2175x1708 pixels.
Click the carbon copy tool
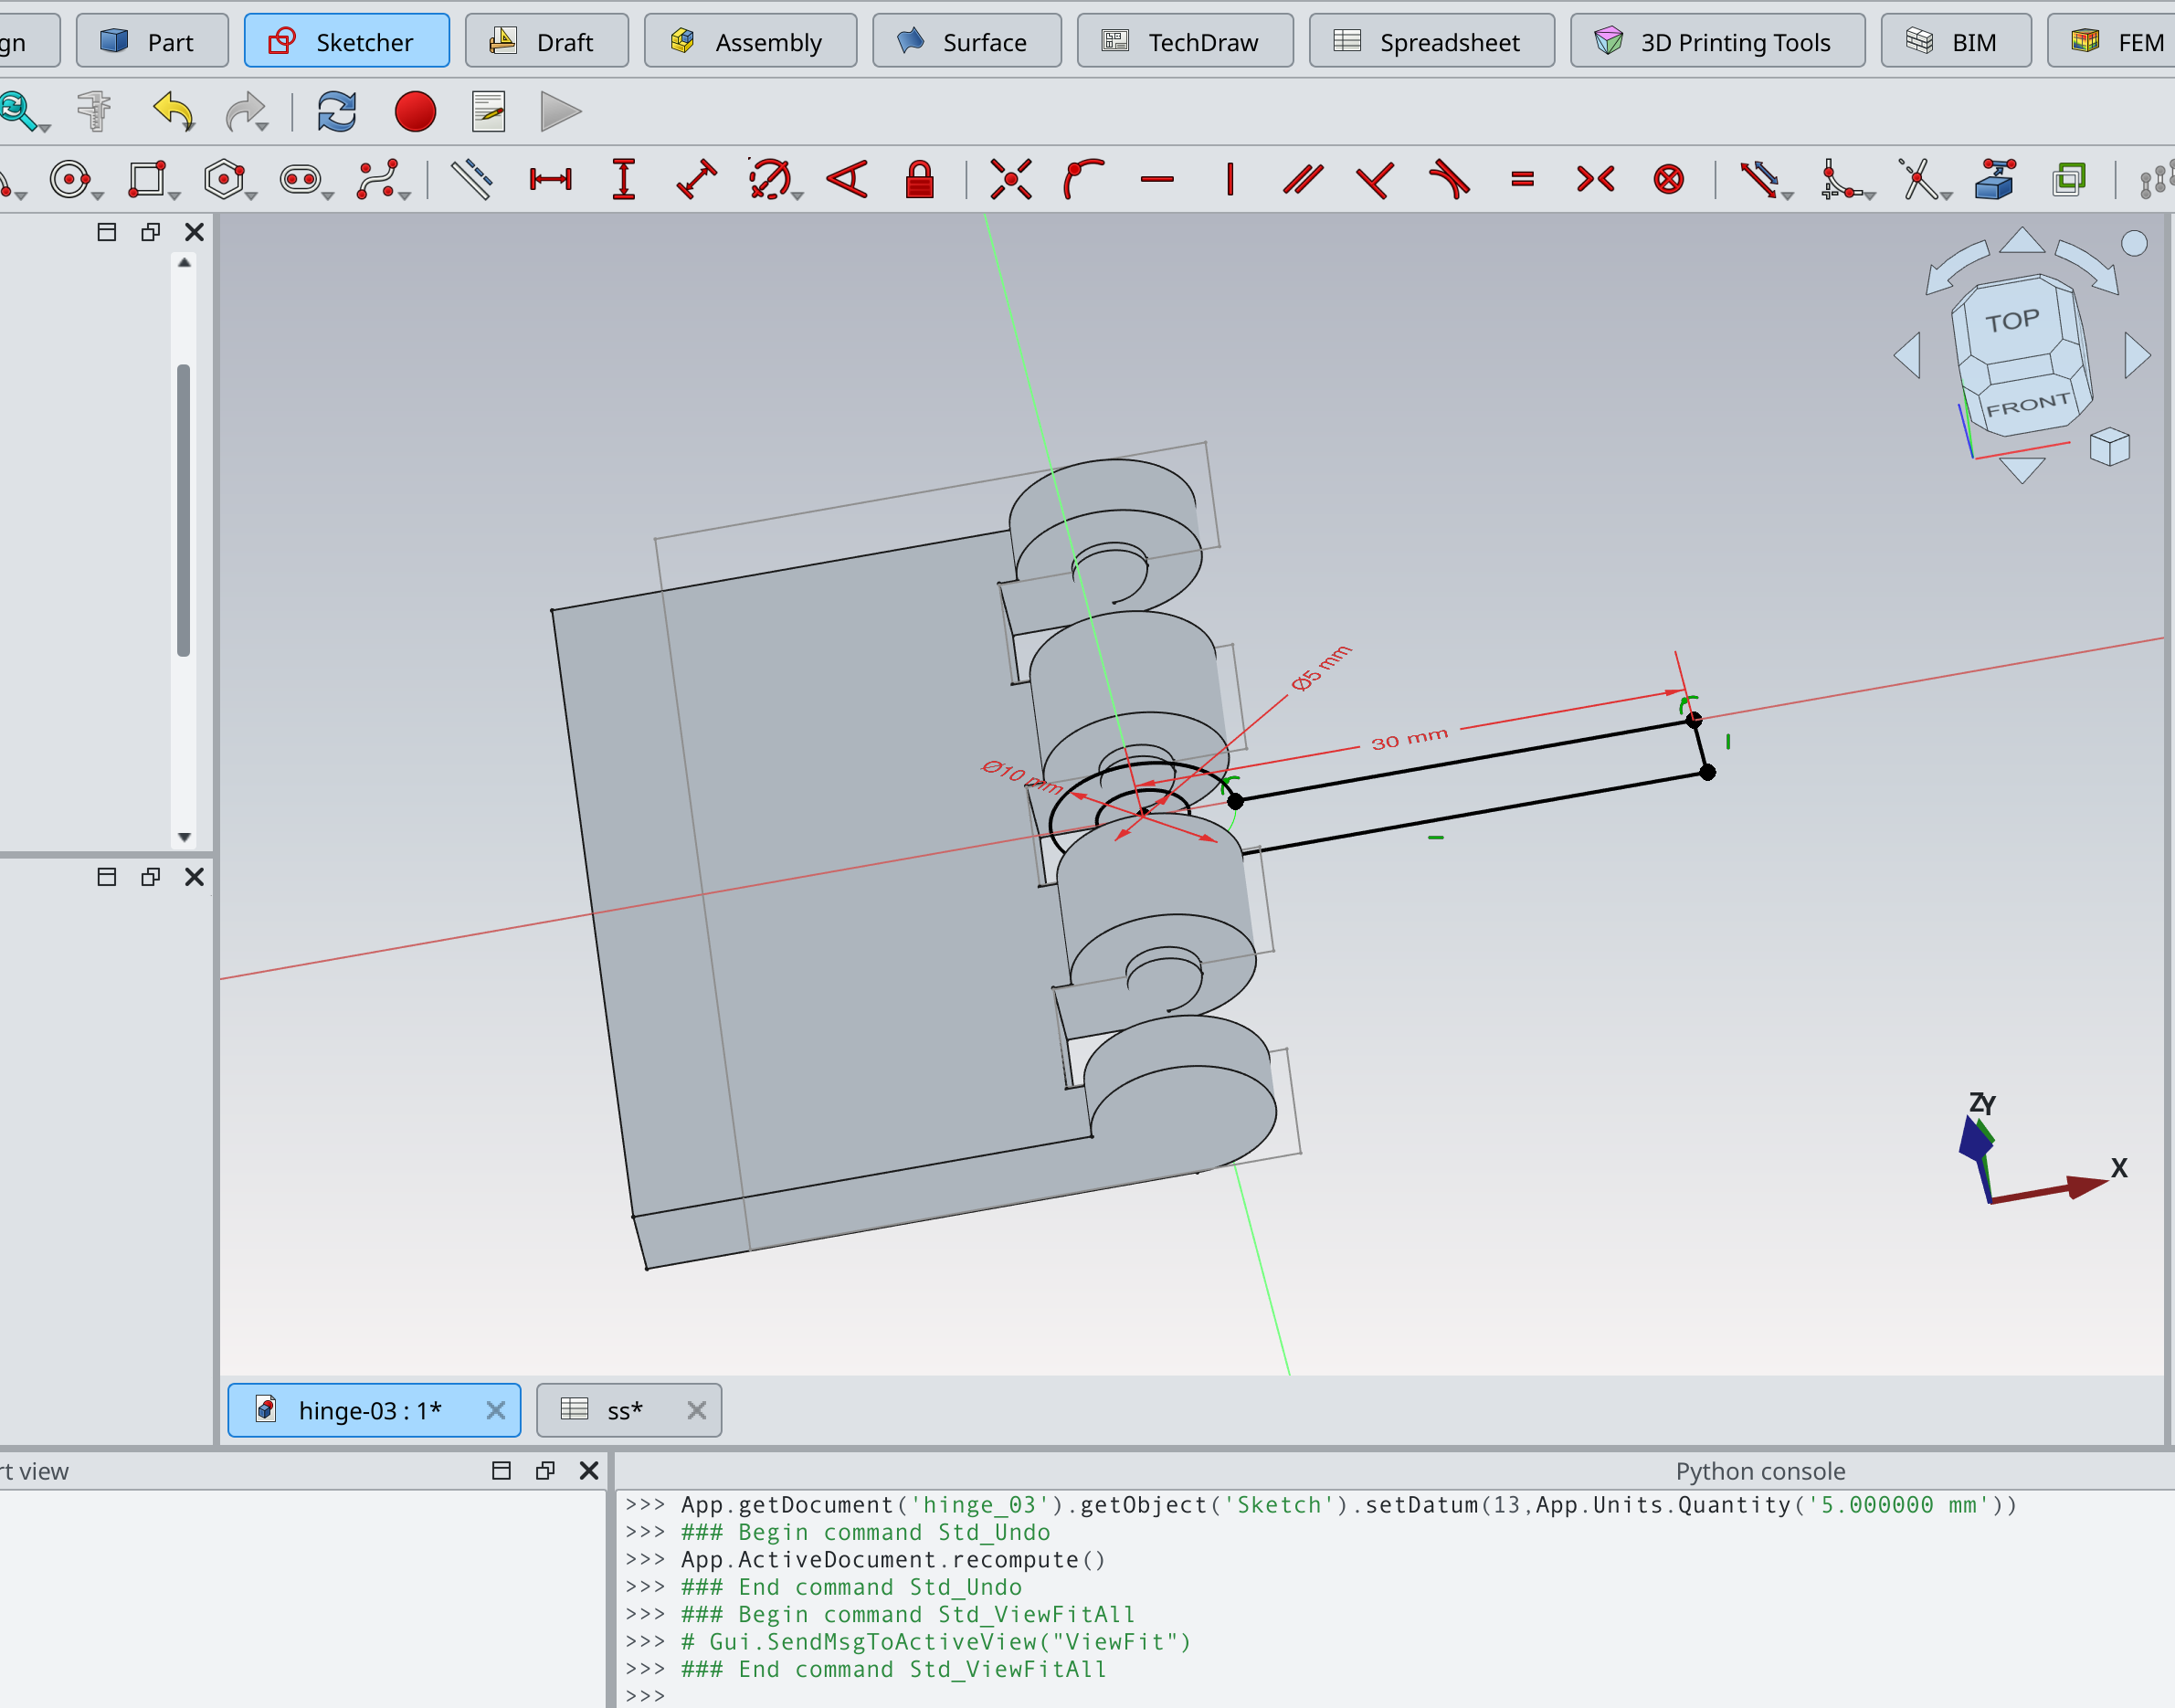(2069, 180)
